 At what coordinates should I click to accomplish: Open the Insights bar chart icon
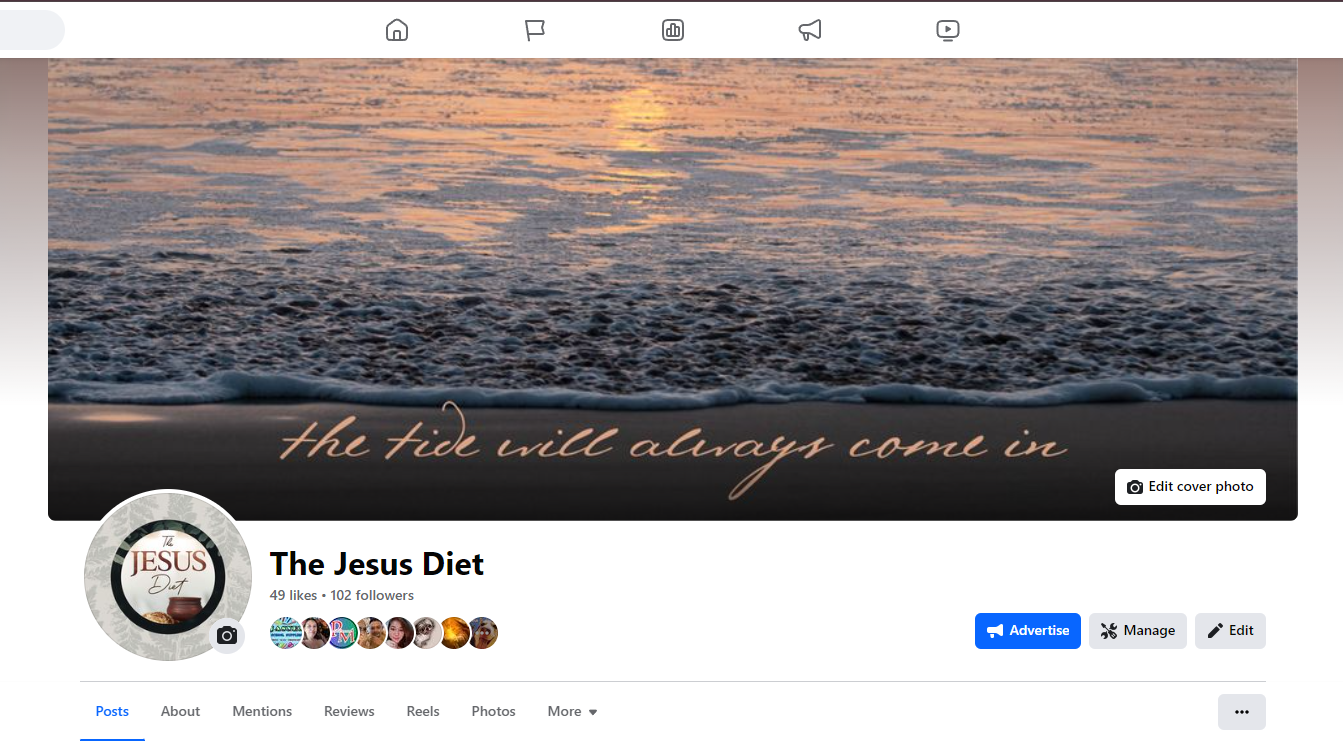point(673,30)
